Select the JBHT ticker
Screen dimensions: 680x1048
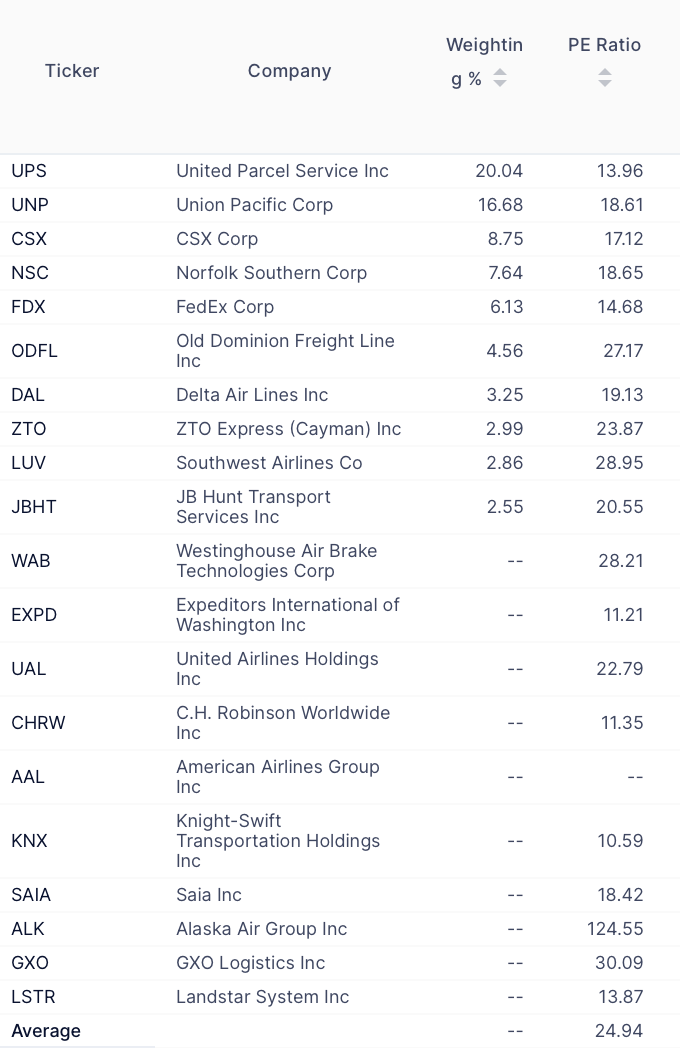(x=34, y=507)
